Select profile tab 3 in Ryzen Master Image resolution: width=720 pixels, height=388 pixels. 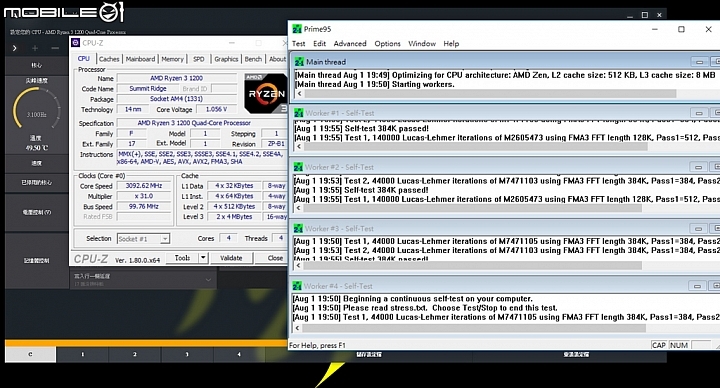(x=186, y=354)
